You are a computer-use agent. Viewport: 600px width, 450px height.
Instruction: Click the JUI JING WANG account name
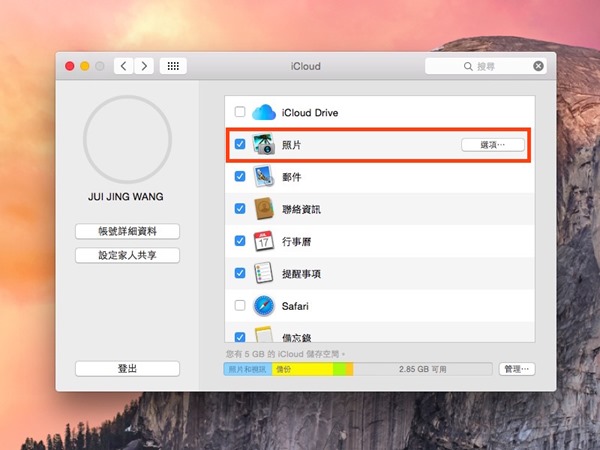tap(126, 197)
